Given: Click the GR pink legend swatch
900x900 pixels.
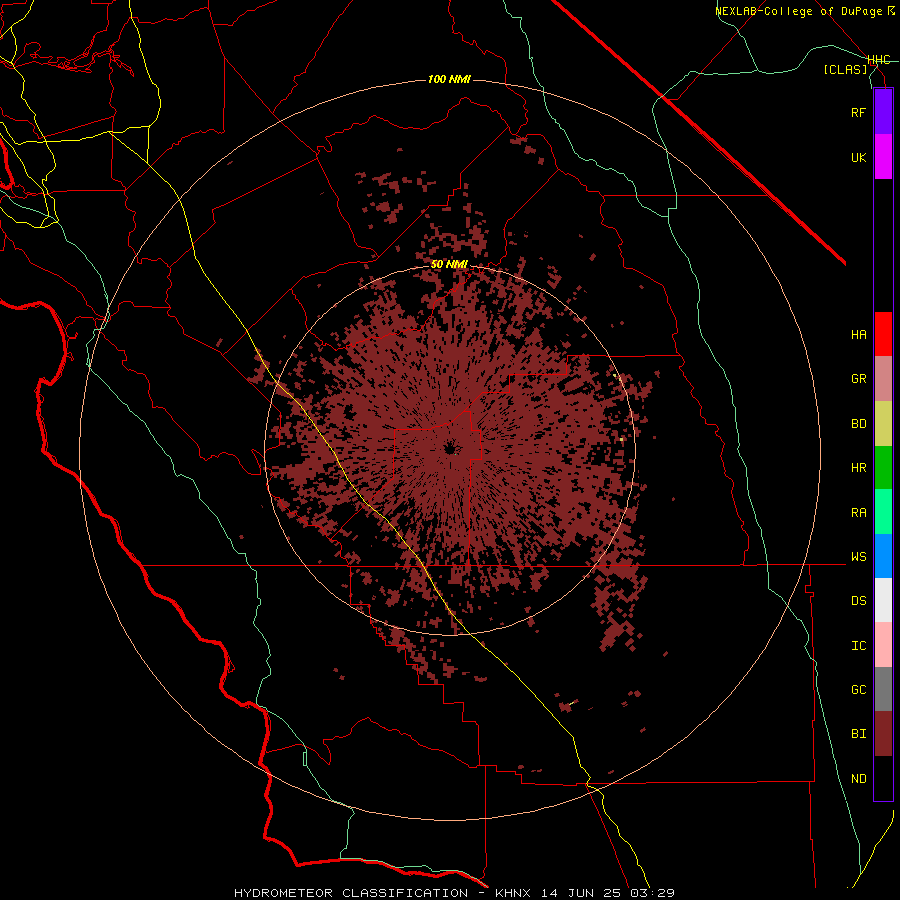Looking at the screenshot, I should [x=883, y=379].
